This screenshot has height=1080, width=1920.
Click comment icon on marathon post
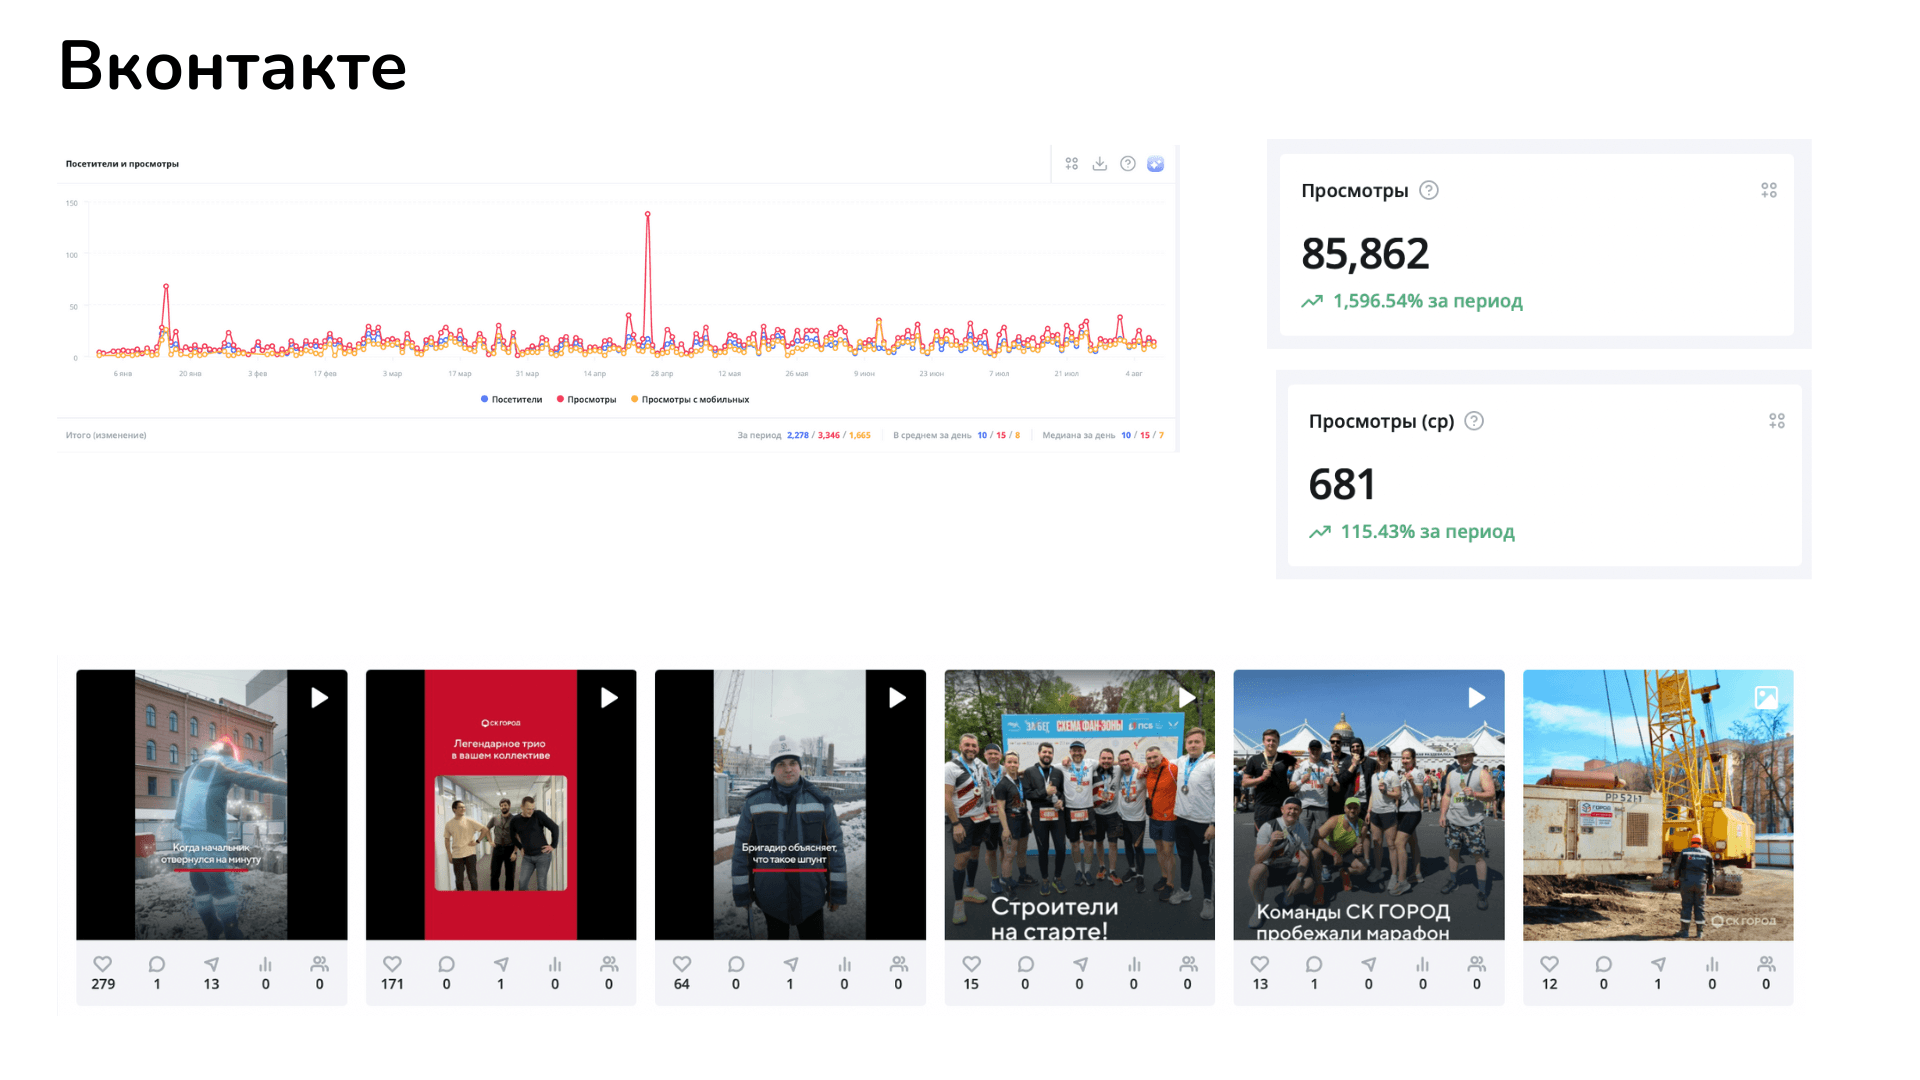pyautogui.click(x=1314, y=964)
